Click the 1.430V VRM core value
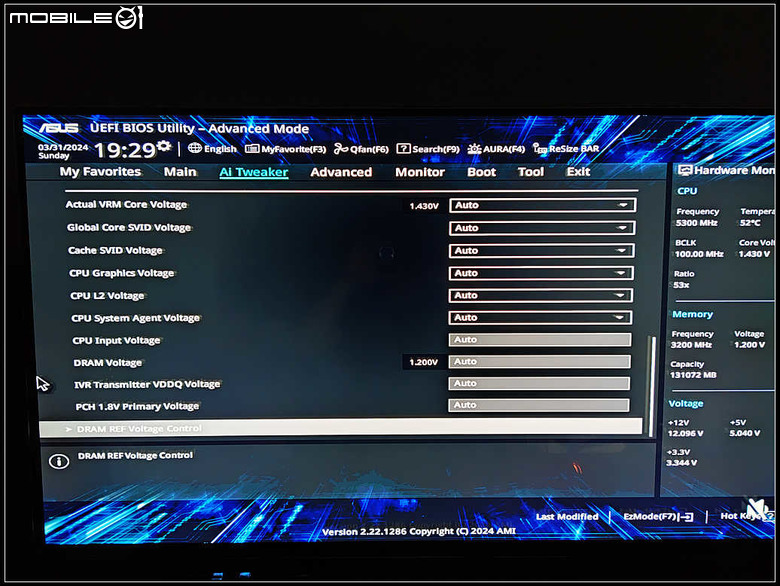This screenshot has width=780, height=586. click(424, 205)
